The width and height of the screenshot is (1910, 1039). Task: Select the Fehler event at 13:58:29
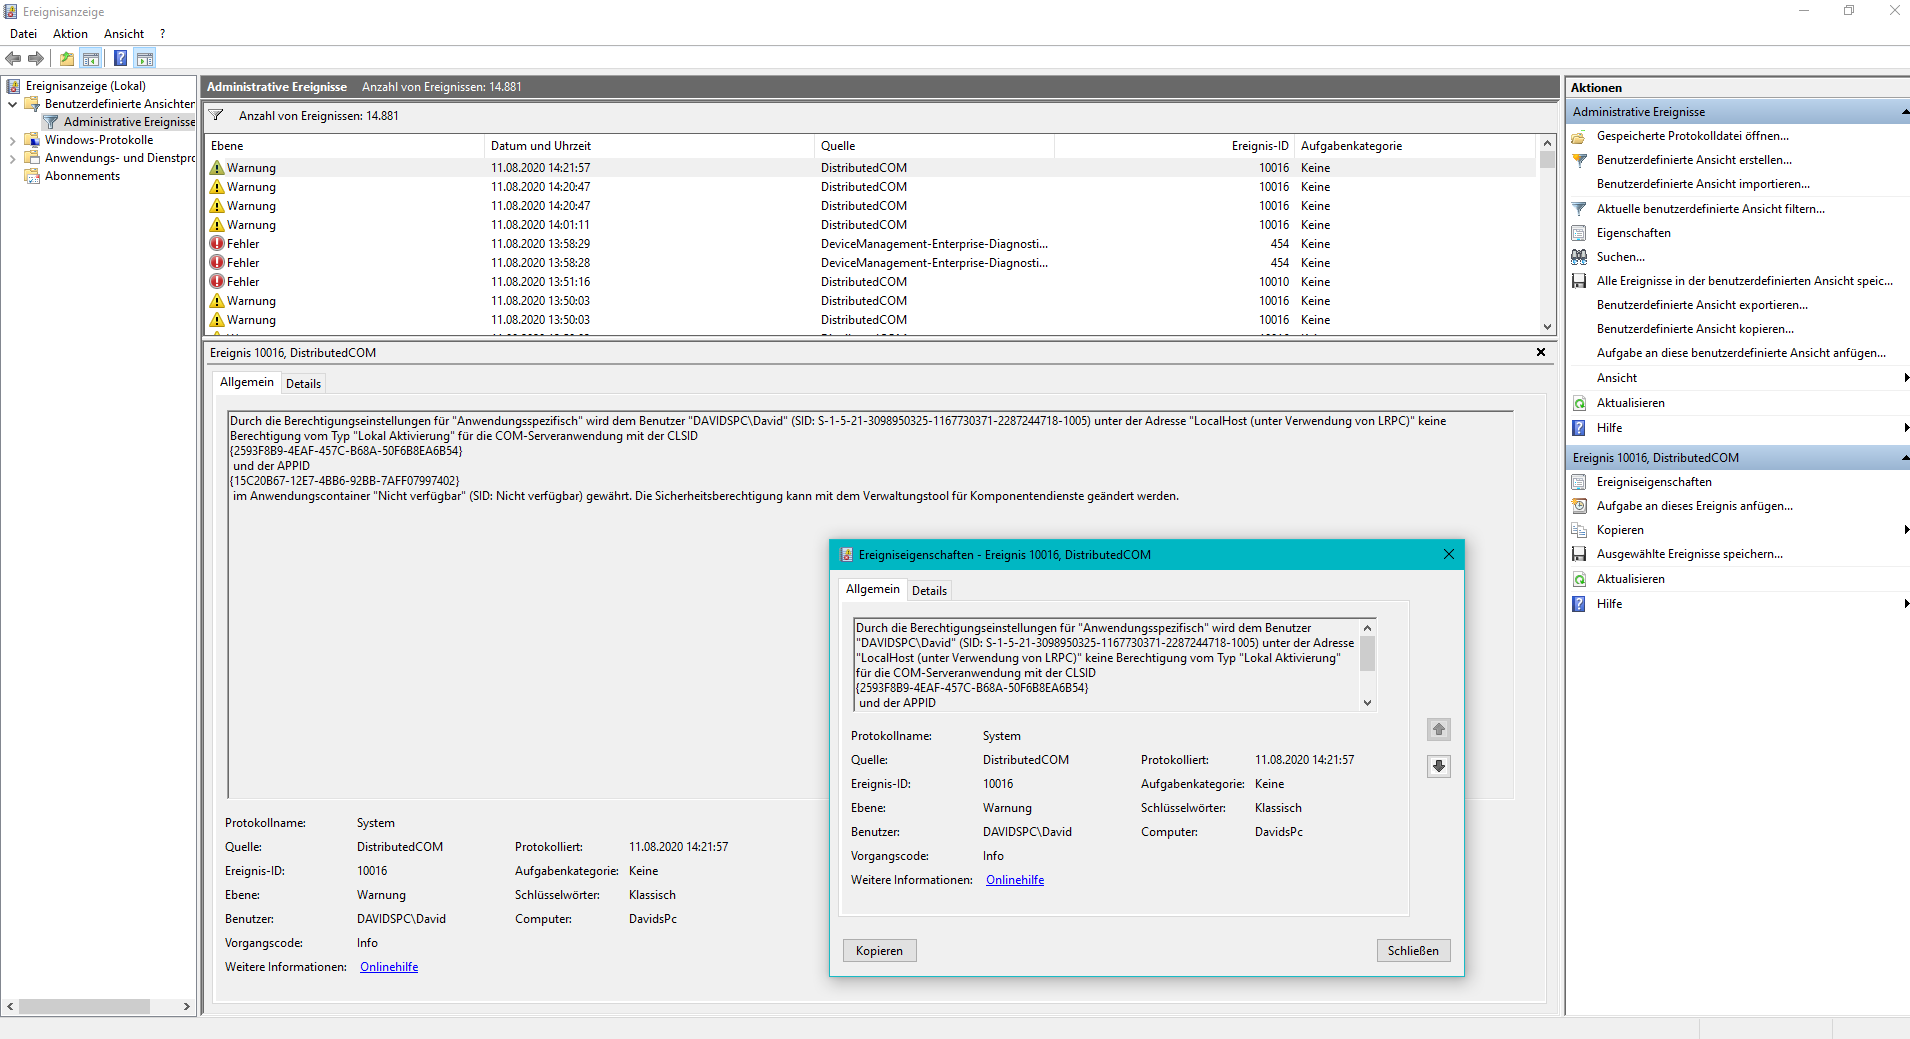870,244
